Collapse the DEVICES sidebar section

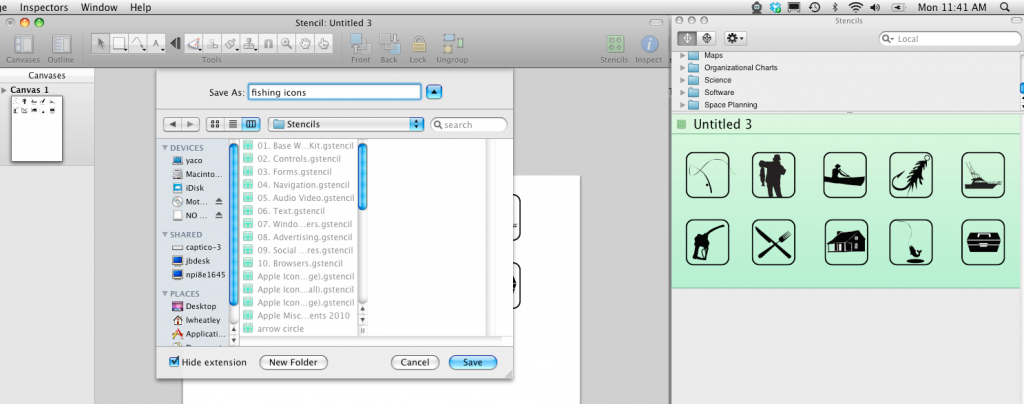click(x=165, y=148)
